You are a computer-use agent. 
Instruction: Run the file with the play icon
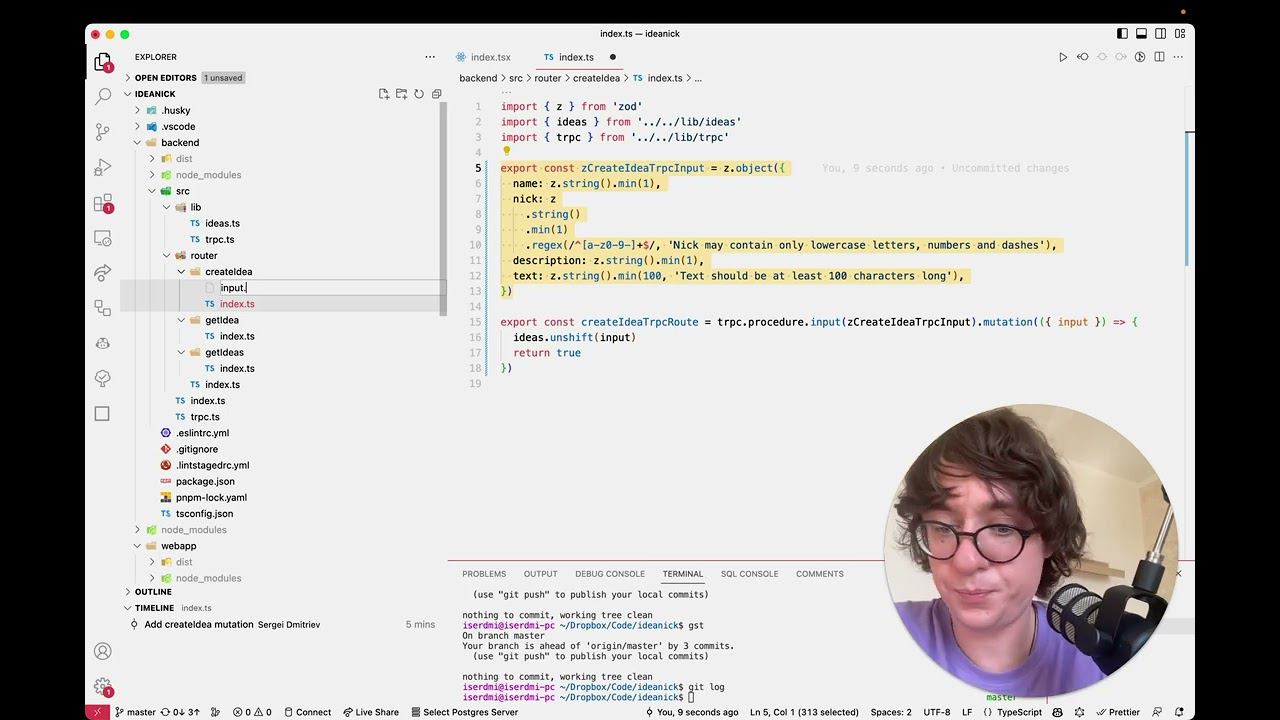pyautogui.click(x=1063, y=57)
